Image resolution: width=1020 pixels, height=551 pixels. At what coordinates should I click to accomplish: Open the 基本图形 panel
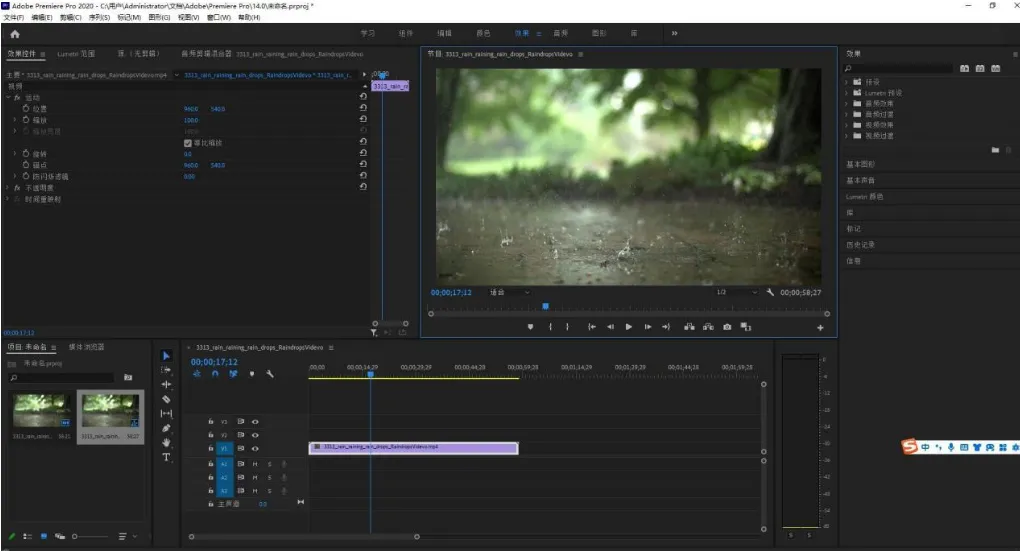coord(860,164)
